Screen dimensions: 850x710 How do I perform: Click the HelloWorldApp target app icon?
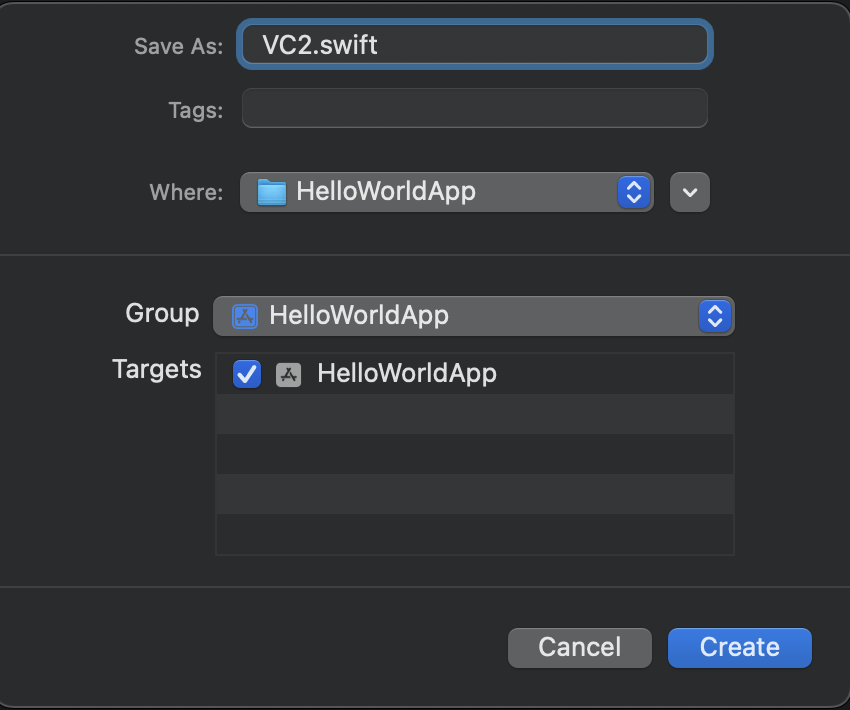(x=288, y=375)
